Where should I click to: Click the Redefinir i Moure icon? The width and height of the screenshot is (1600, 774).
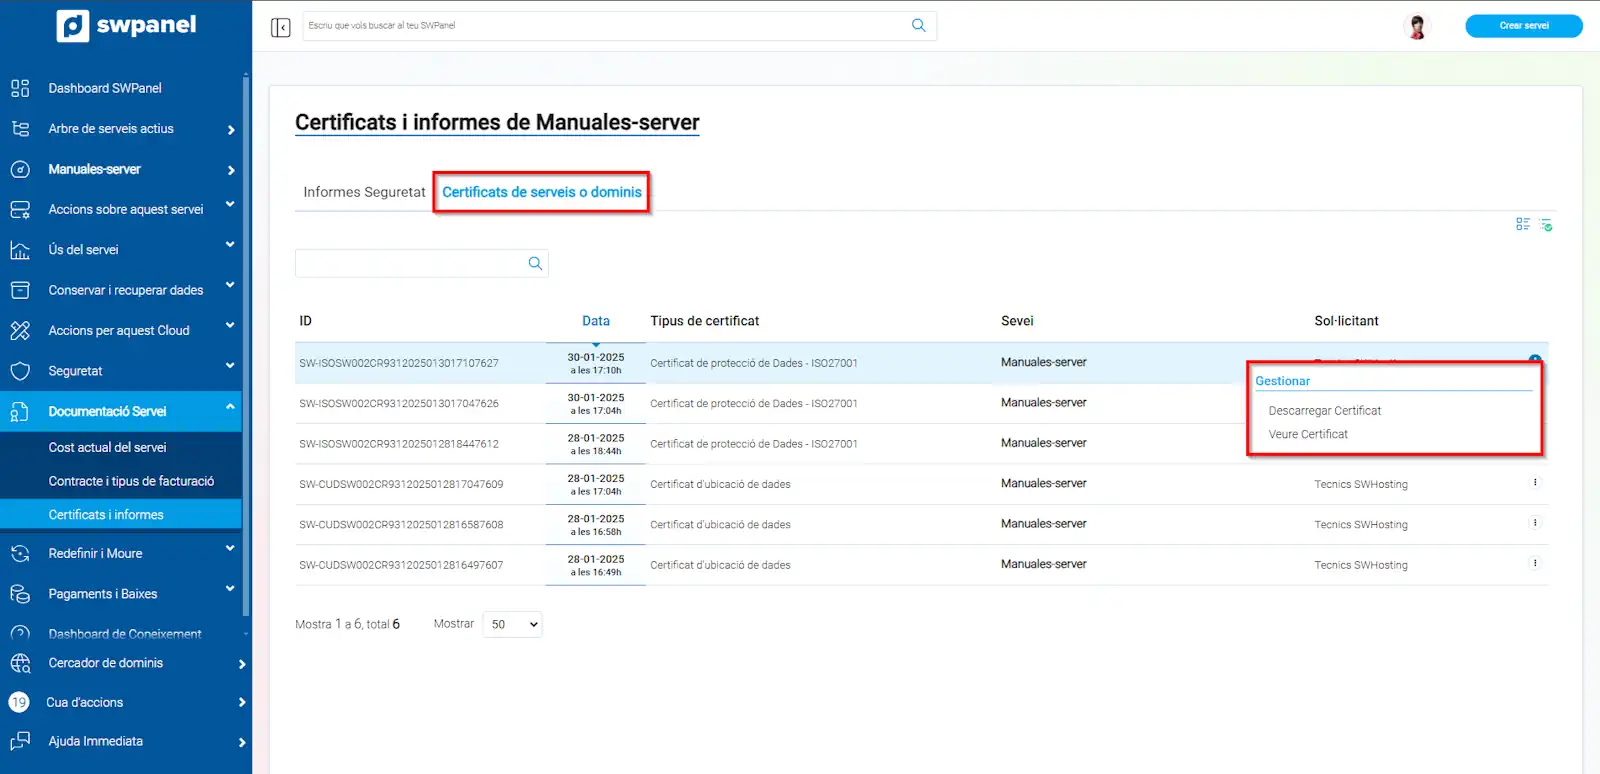click(20, 553)
